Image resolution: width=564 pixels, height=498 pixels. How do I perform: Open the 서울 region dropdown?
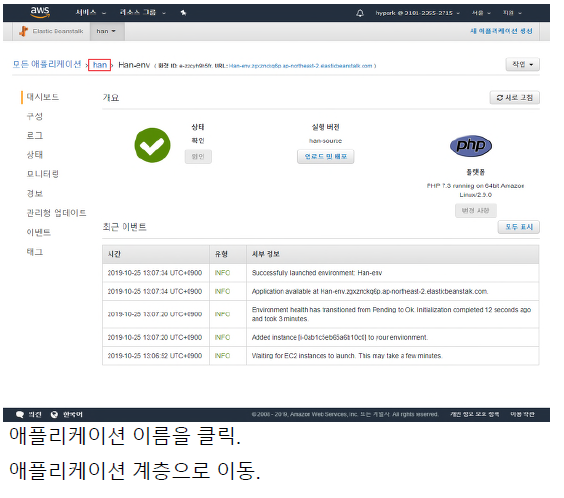click(x=481, y=13)
